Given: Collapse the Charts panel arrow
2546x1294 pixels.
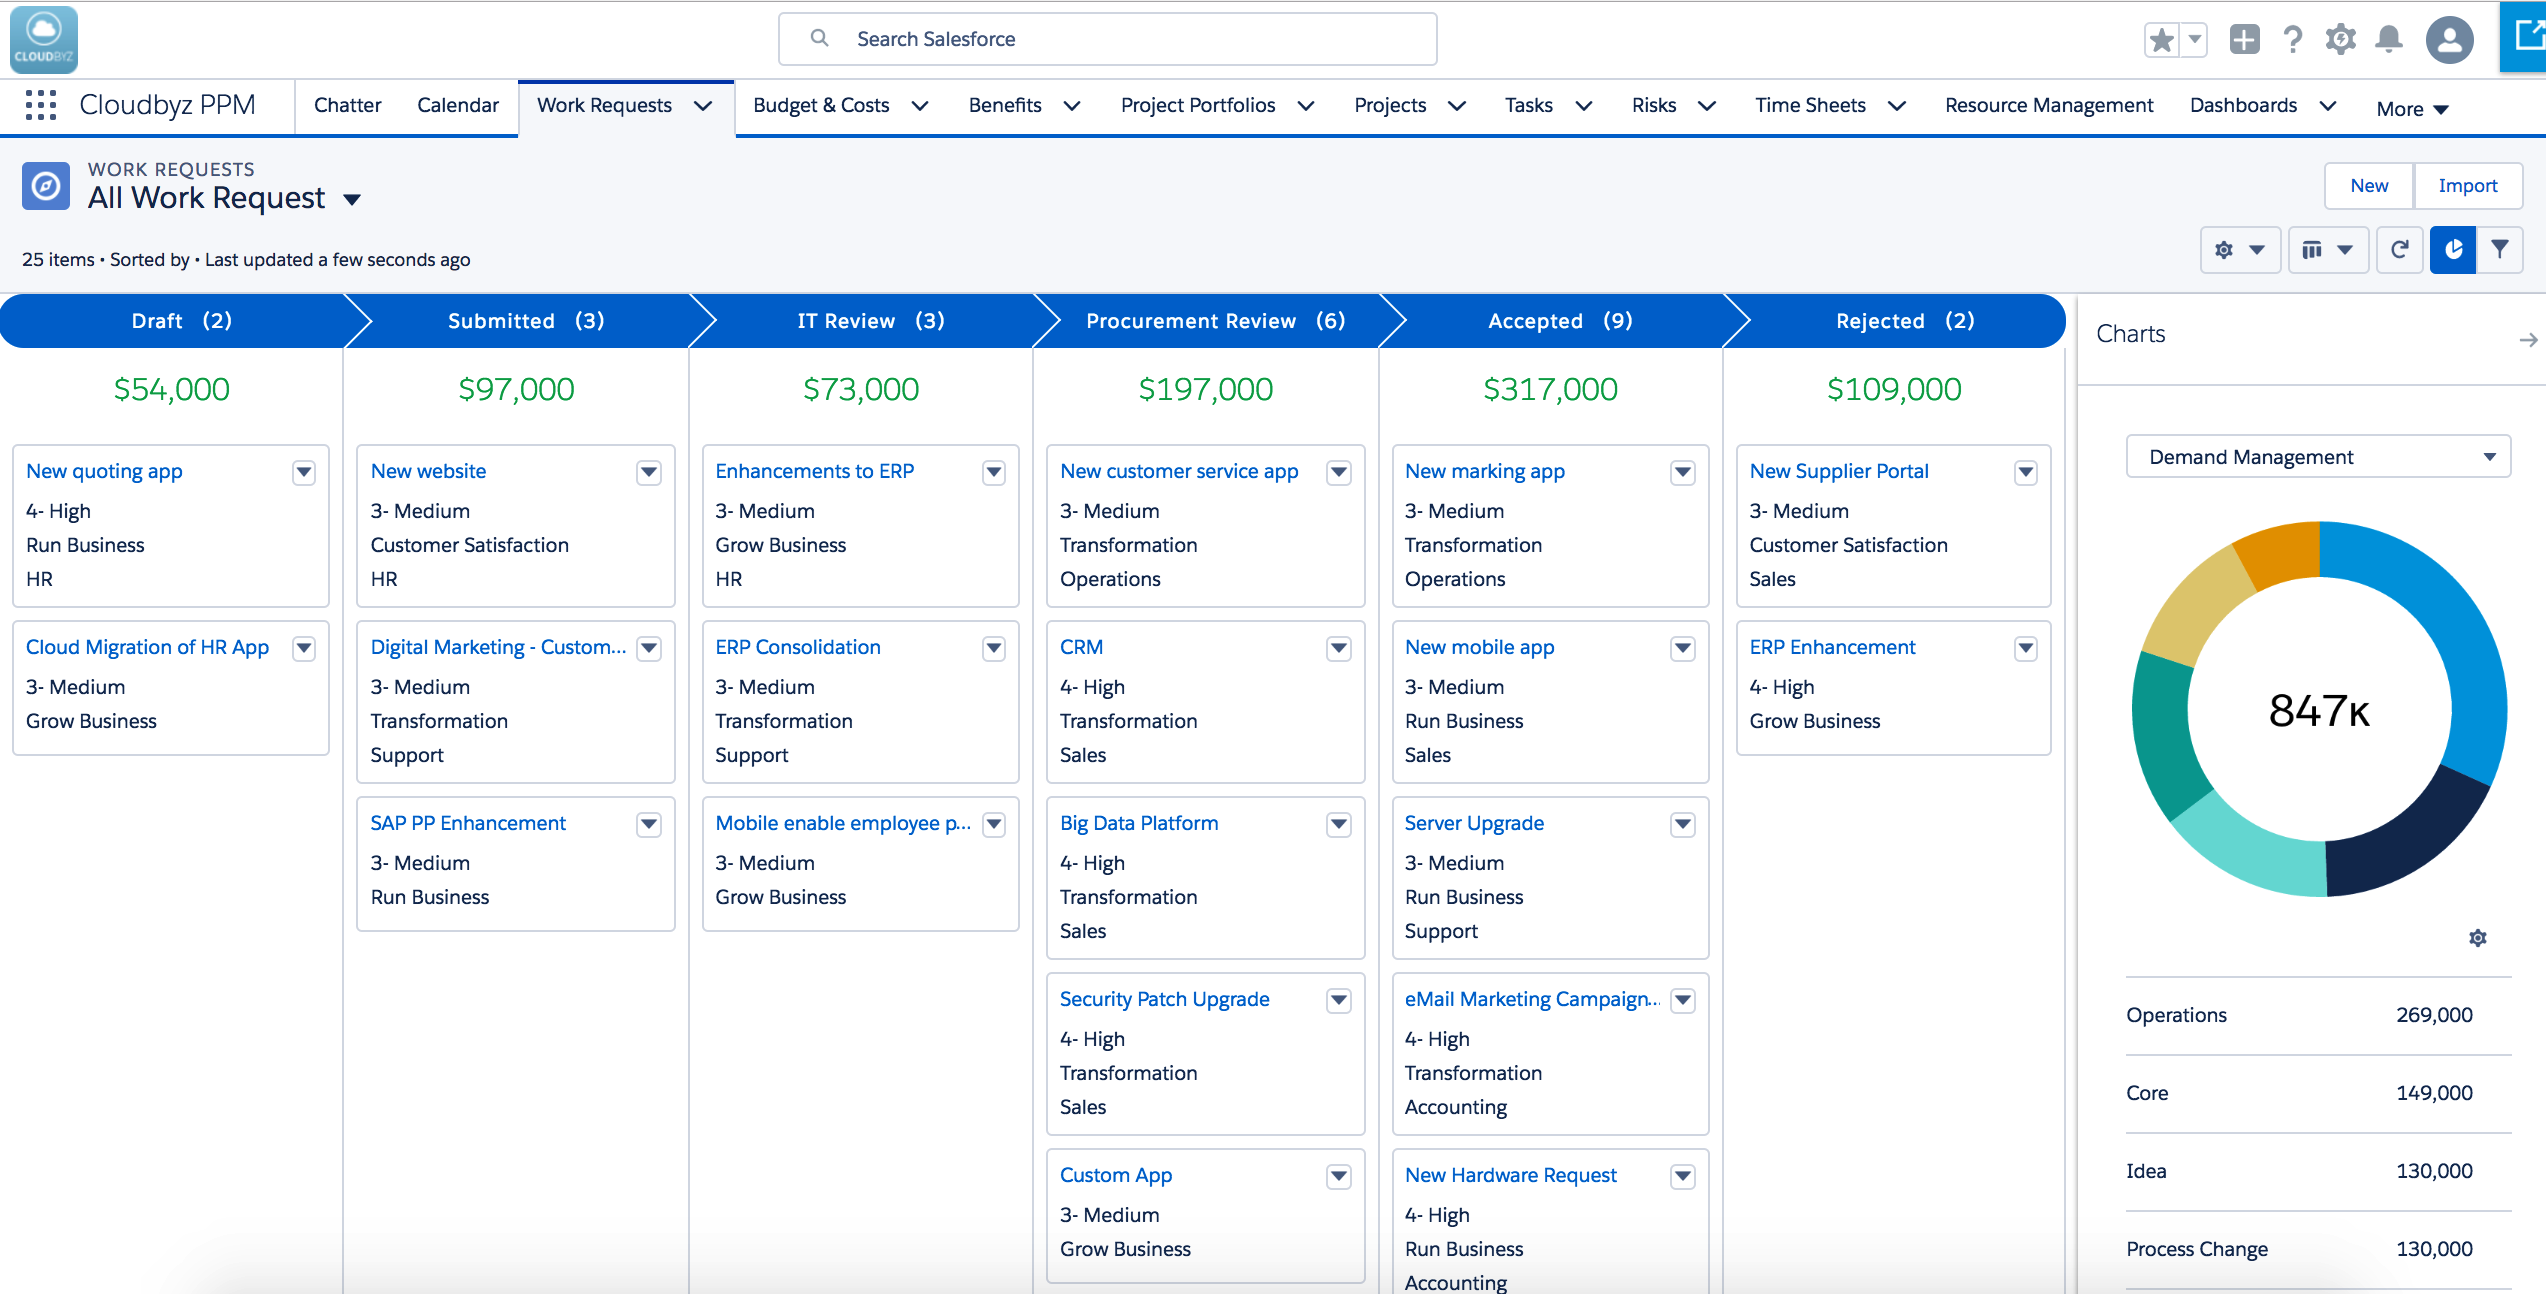Looking at the screenshot, I should click(2528, 340).
